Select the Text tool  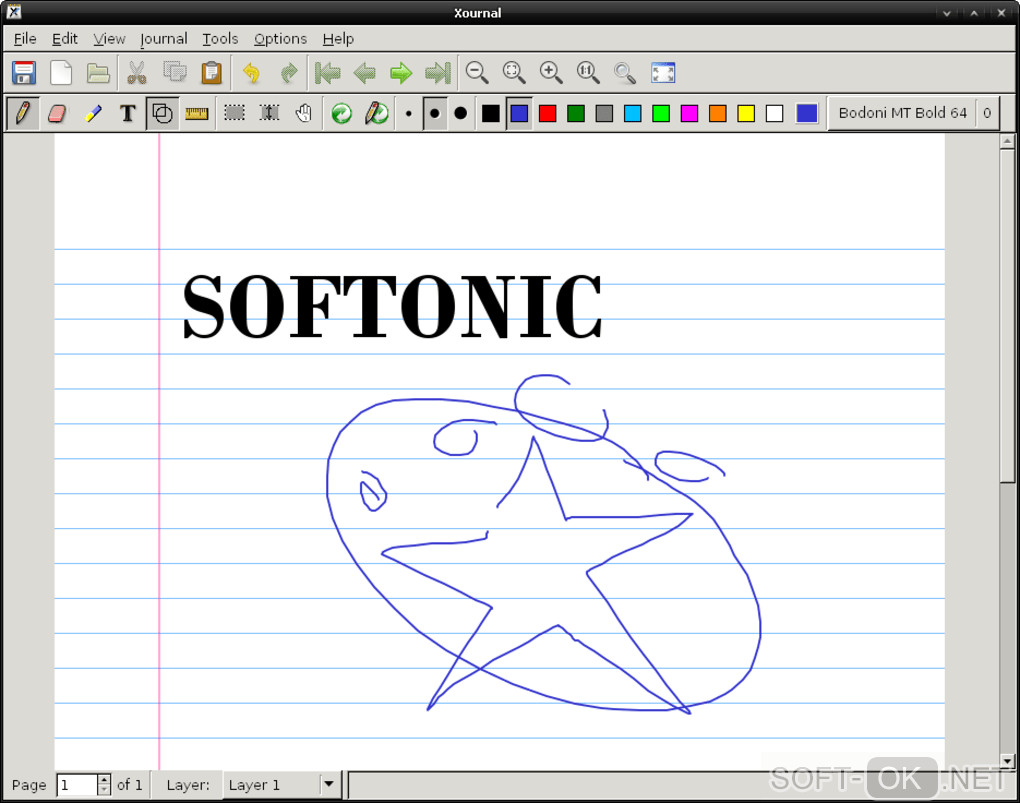[x=128, y=114]
